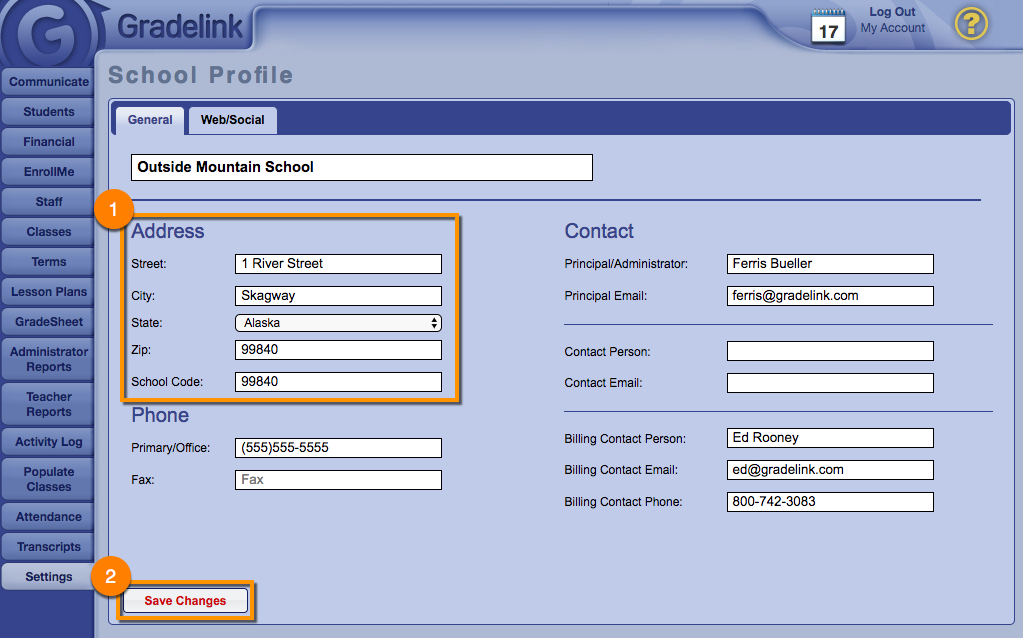Screen dimensions: 1023x638
Task: Select the empty Contact Person field
Action: (x=830, y=351)
